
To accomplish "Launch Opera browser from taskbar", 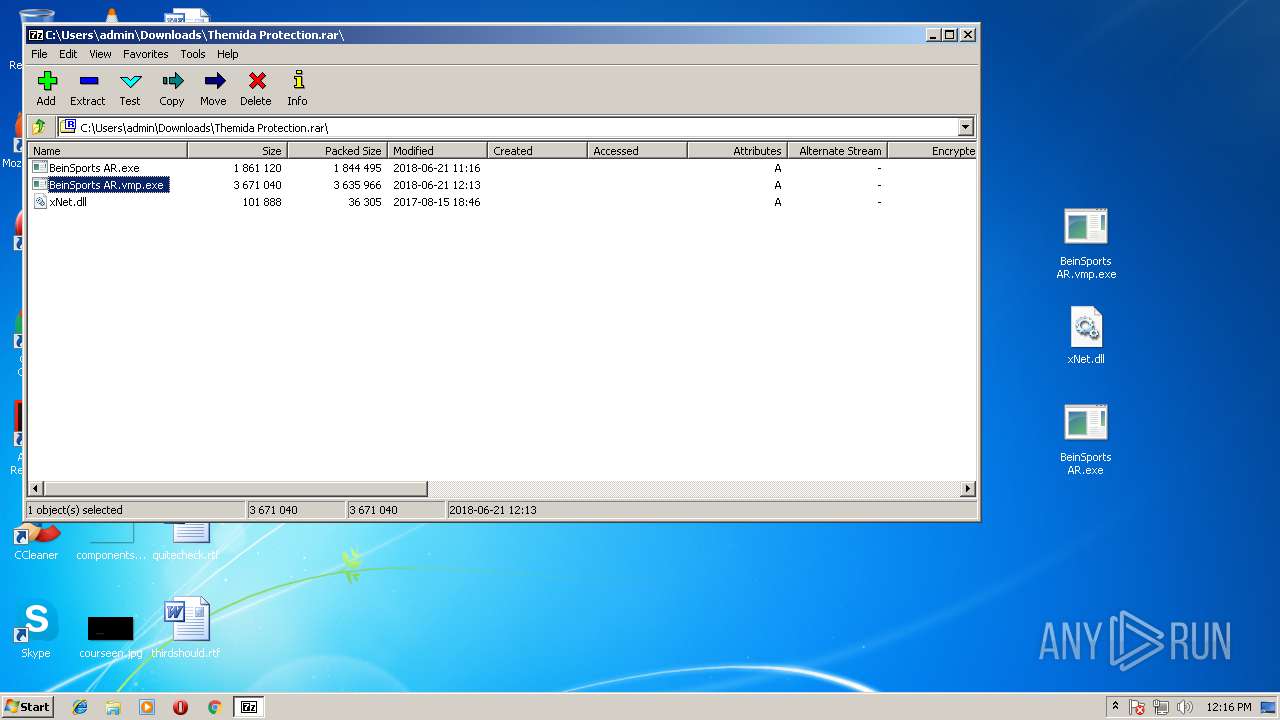I will 180,707.
